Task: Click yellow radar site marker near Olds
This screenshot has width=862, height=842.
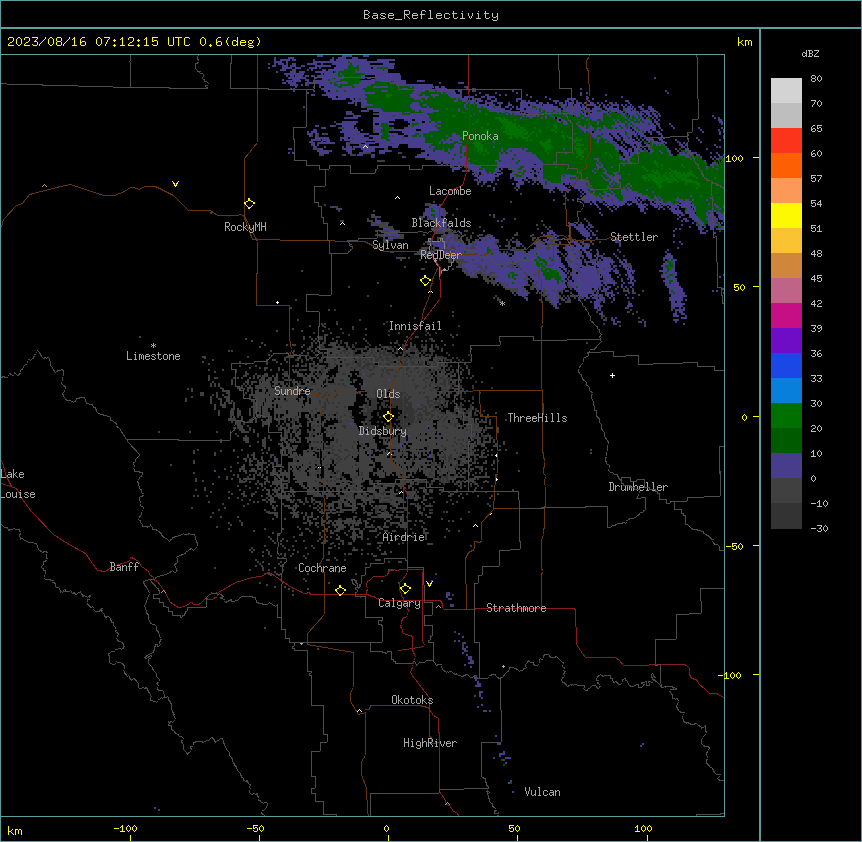Action: tap(388, 416)
